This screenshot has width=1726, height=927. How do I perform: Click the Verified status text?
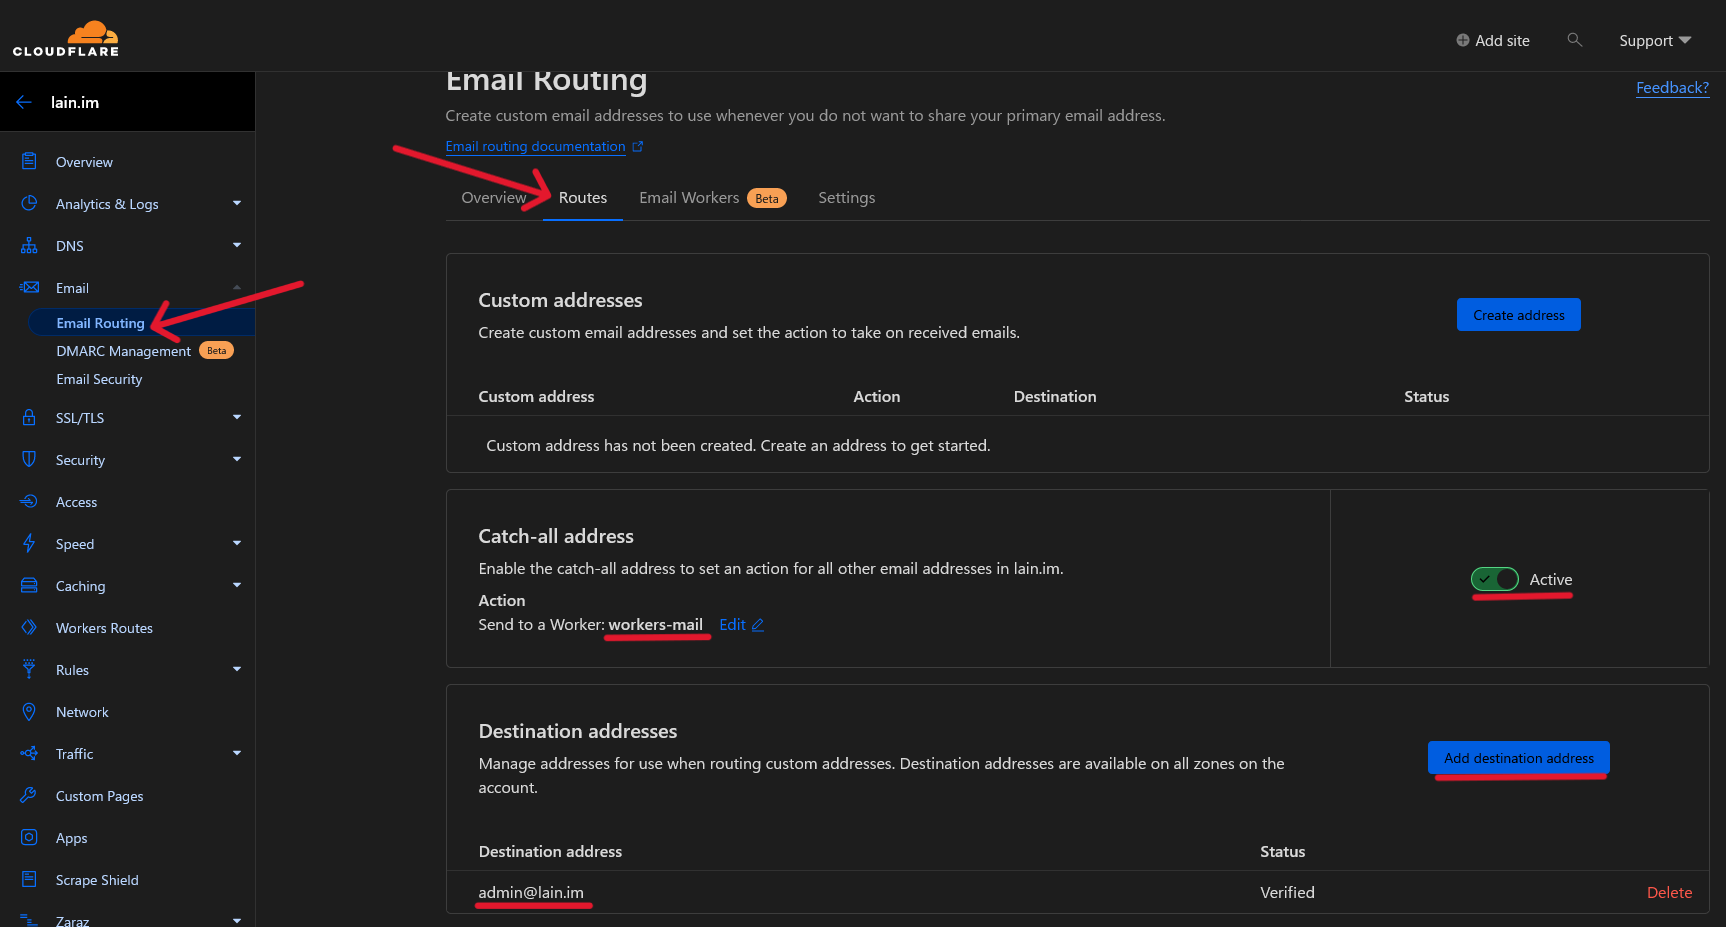click(1287, 892)
